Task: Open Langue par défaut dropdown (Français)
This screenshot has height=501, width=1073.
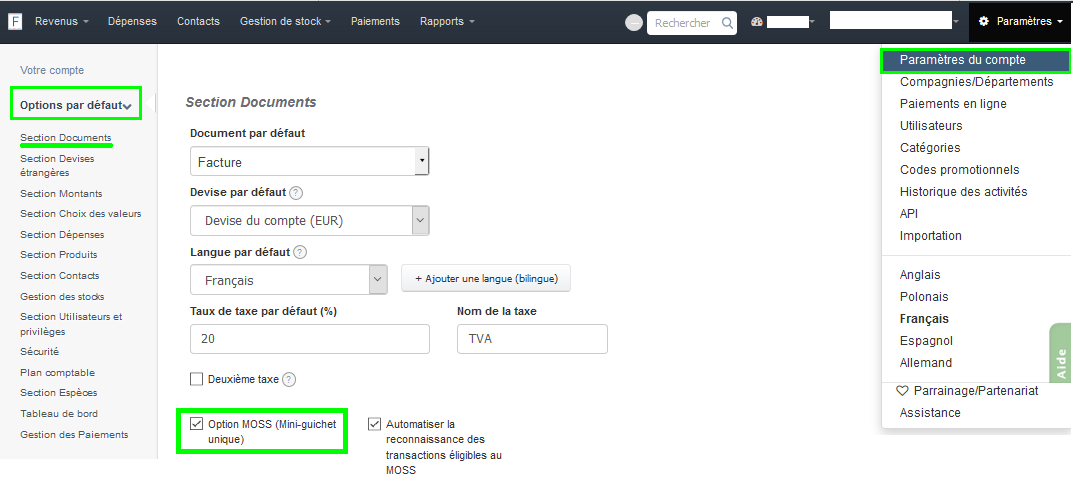Action: (x=289, y=280)
